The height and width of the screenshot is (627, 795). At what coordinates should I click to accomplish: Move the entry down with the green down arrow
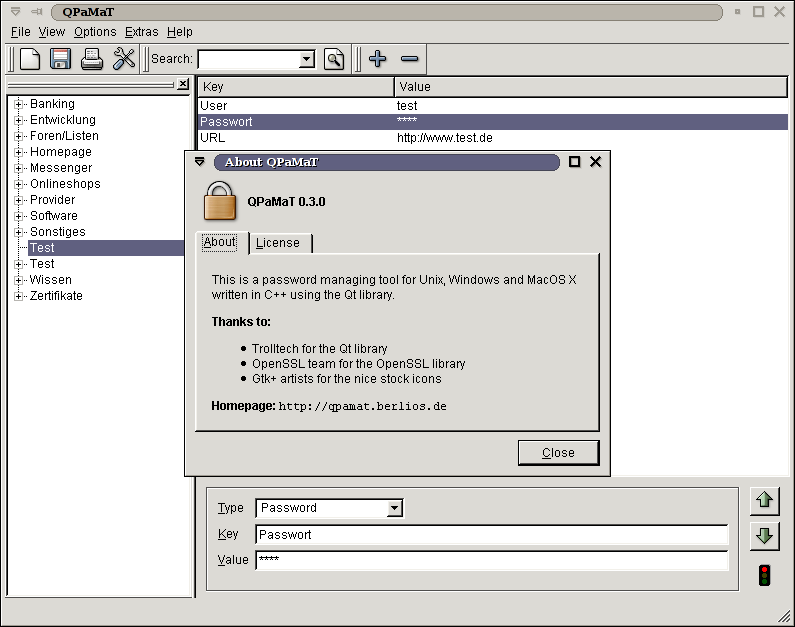pos(764,536)
